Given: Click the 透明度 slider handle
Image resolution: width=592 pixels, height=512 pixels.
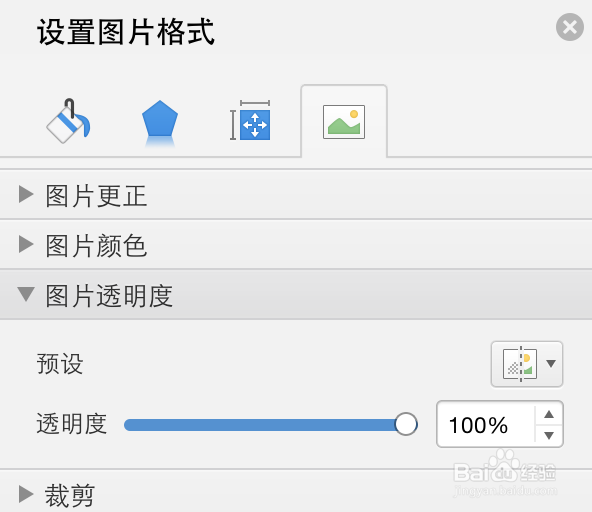Looking at the screenshot, I should click(406, 424).
